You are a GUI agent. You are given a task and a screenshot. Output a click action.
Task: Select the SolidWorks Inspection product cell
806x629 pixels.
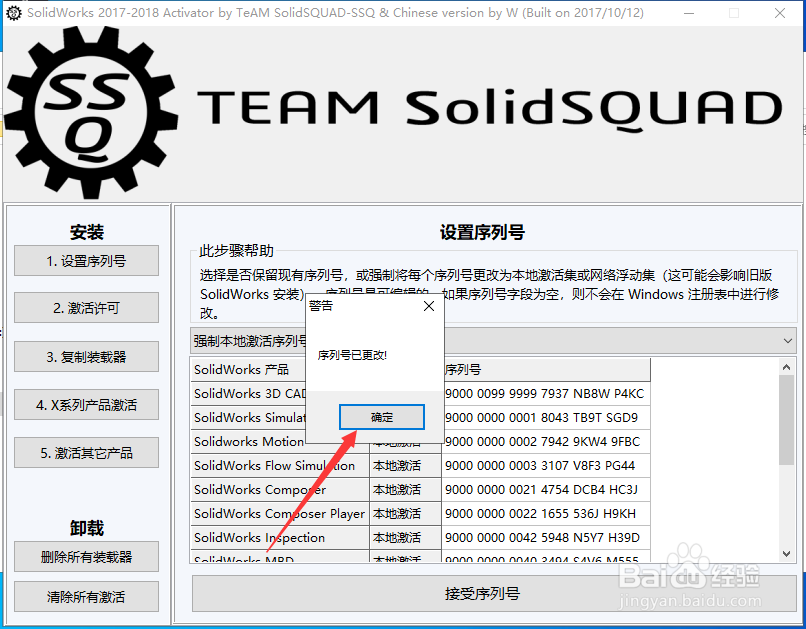coord(280,538)
